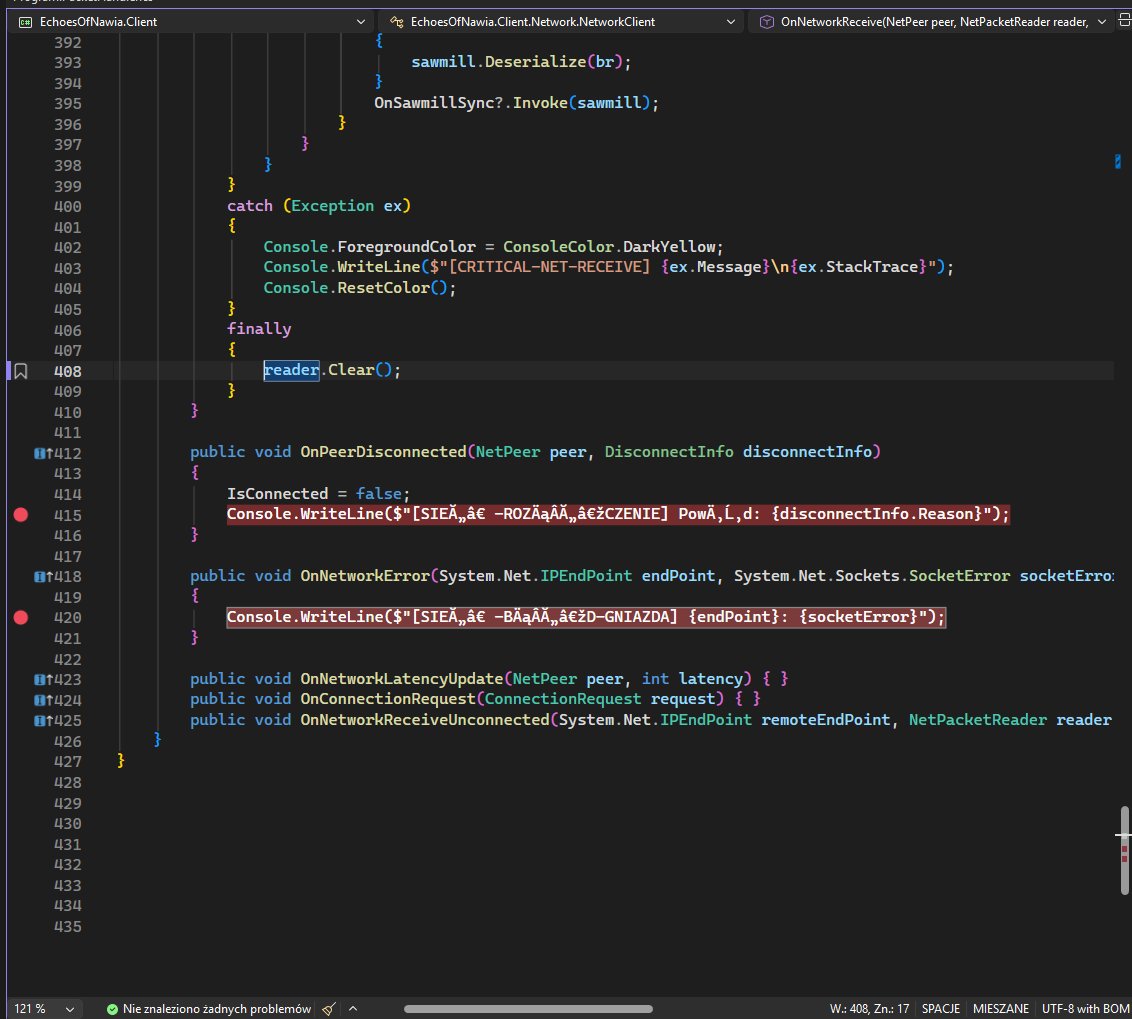
Task: Expand the caret beside the broom icon
Action: [353, 1008]
